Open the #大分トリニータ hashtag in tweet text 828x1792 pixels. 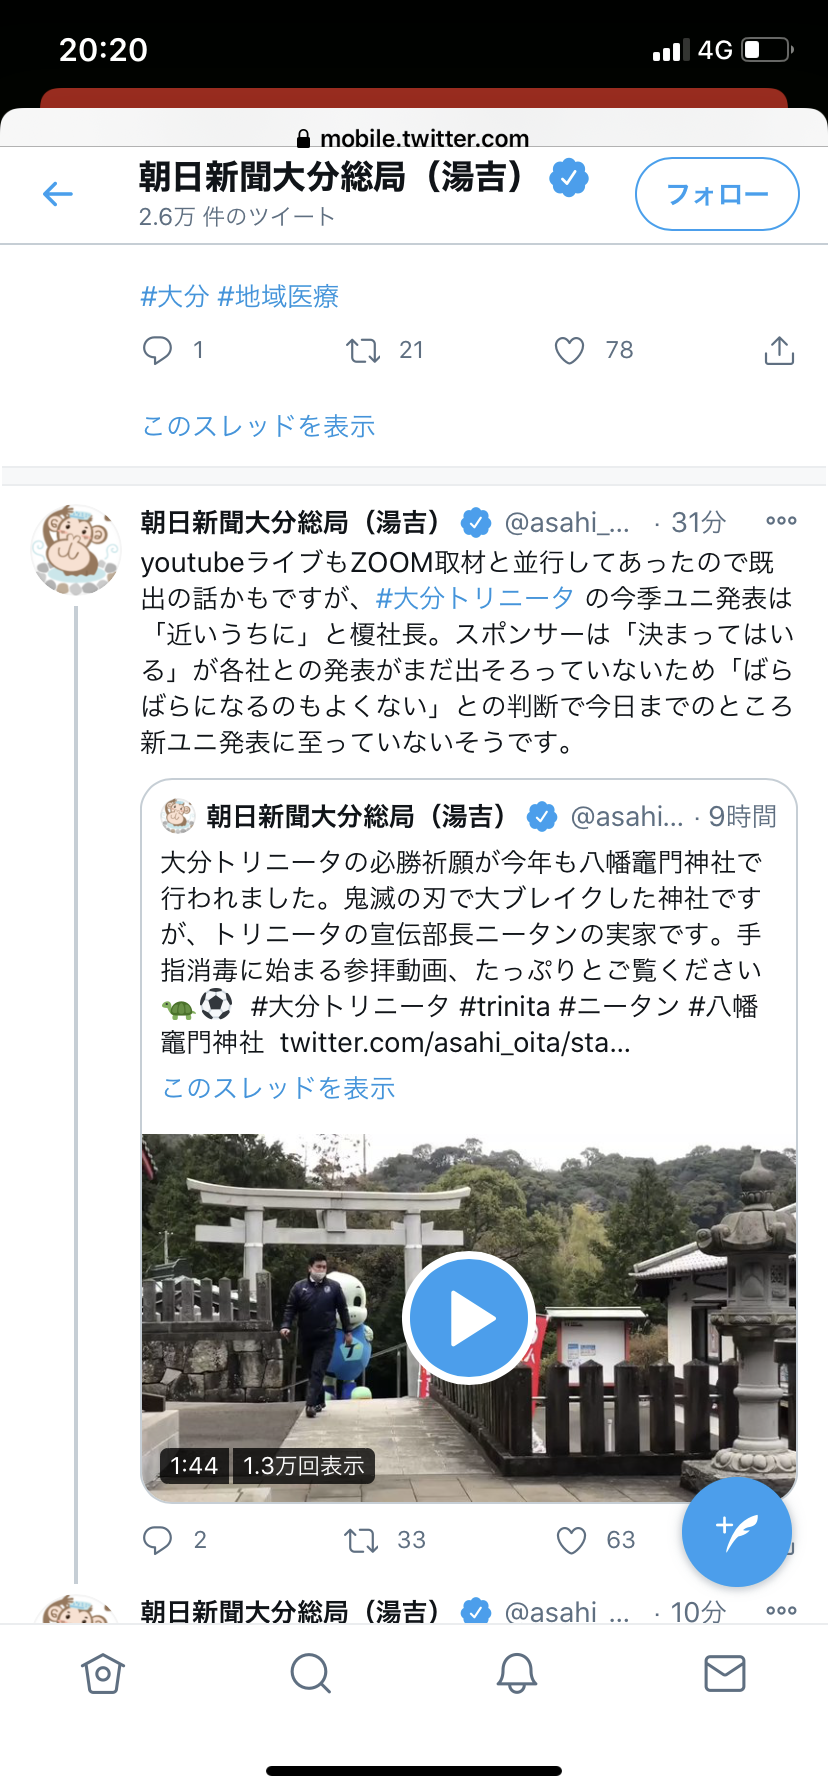pyautogui.click(x=474, y=598)
